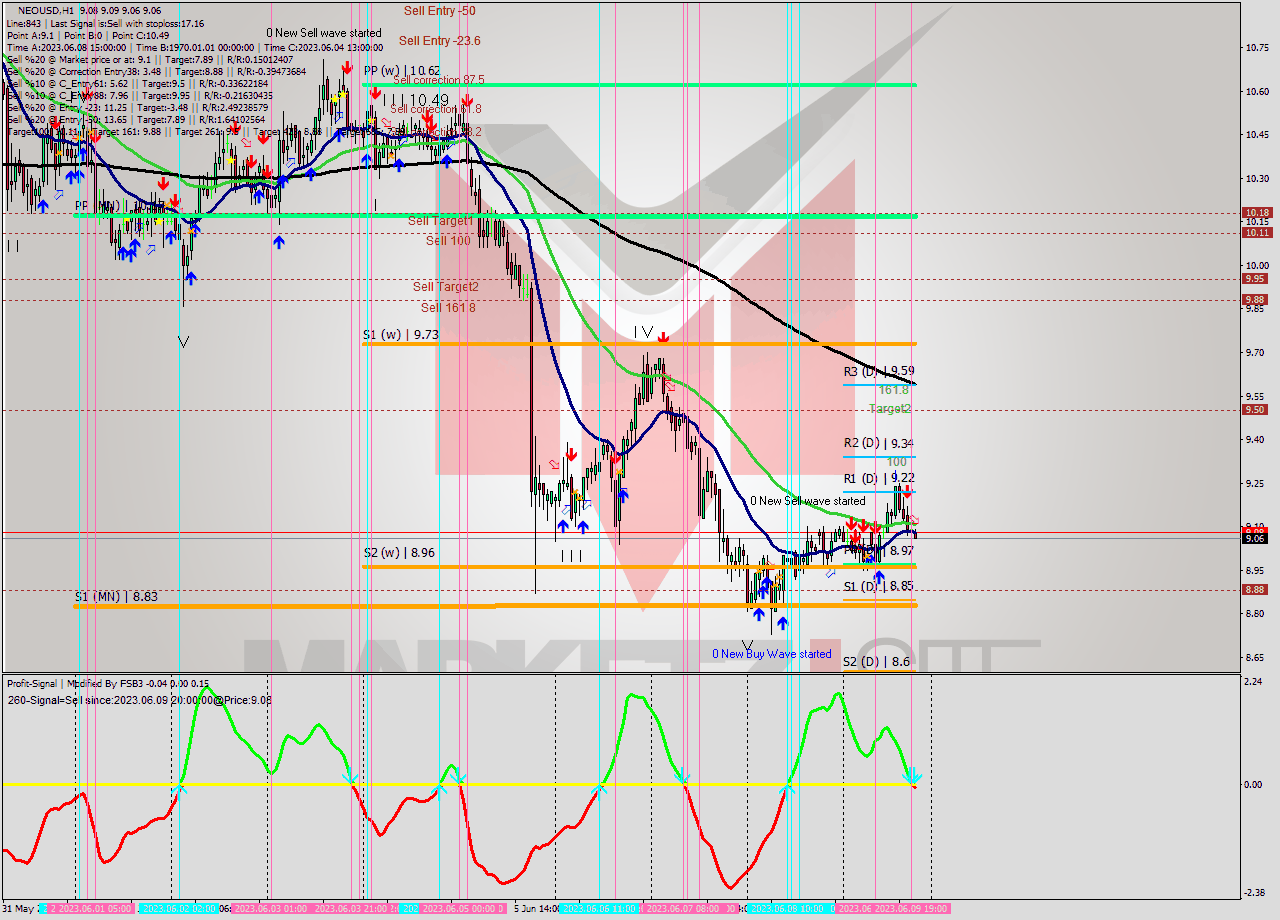Screen dimensions: 1280x920
Task: Click the 9.88 price tag on the axis
Action: [x=1254, y=299]
